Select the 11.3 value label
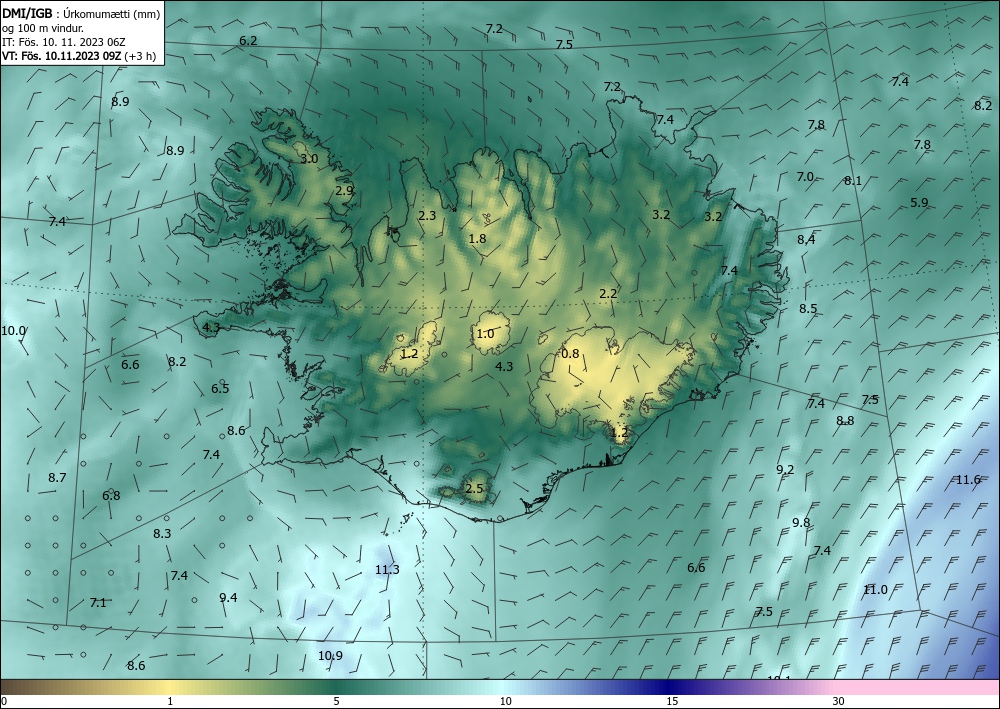The width and height of the screenshot is (1000, 709). tap(387, 570)
